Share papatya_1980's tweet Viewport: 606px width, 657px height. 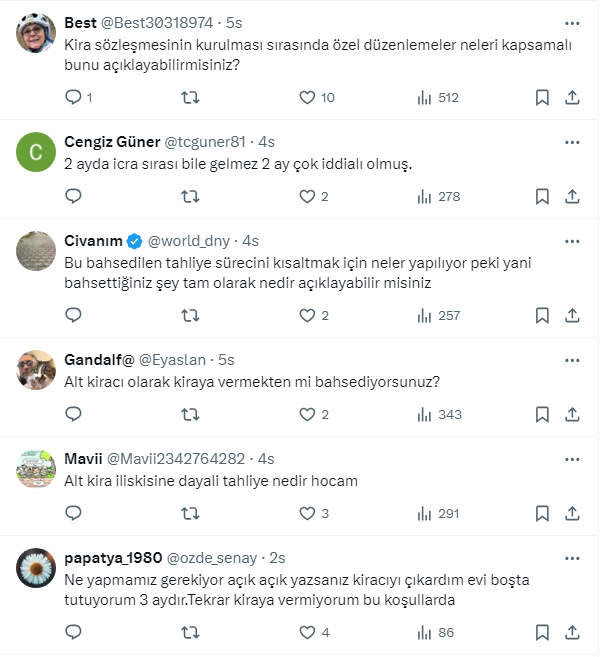tap(573, 632)
